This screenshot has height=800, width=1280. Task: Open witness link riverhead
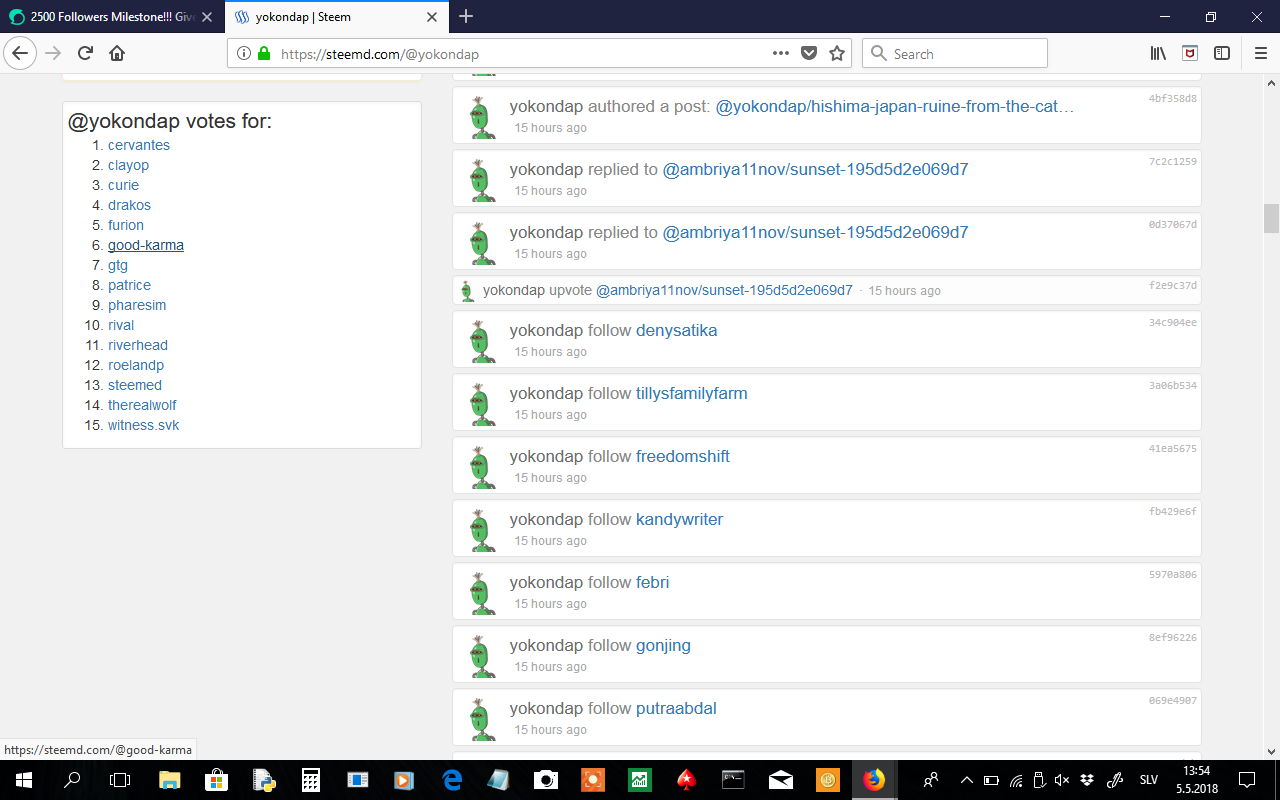(x=138, y=345)
